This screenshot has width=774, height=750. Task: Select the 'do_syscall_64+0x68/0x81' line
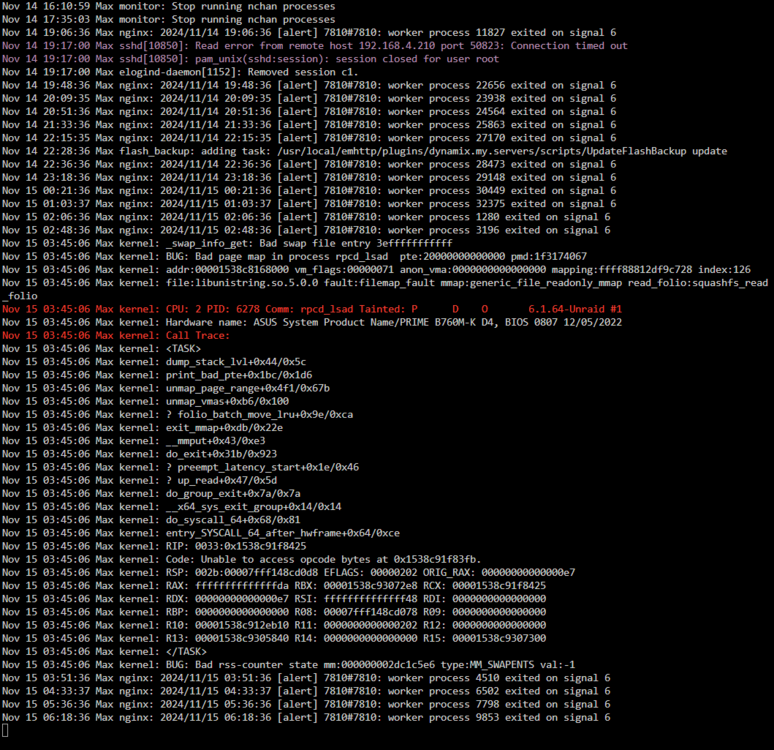[151, 520]
